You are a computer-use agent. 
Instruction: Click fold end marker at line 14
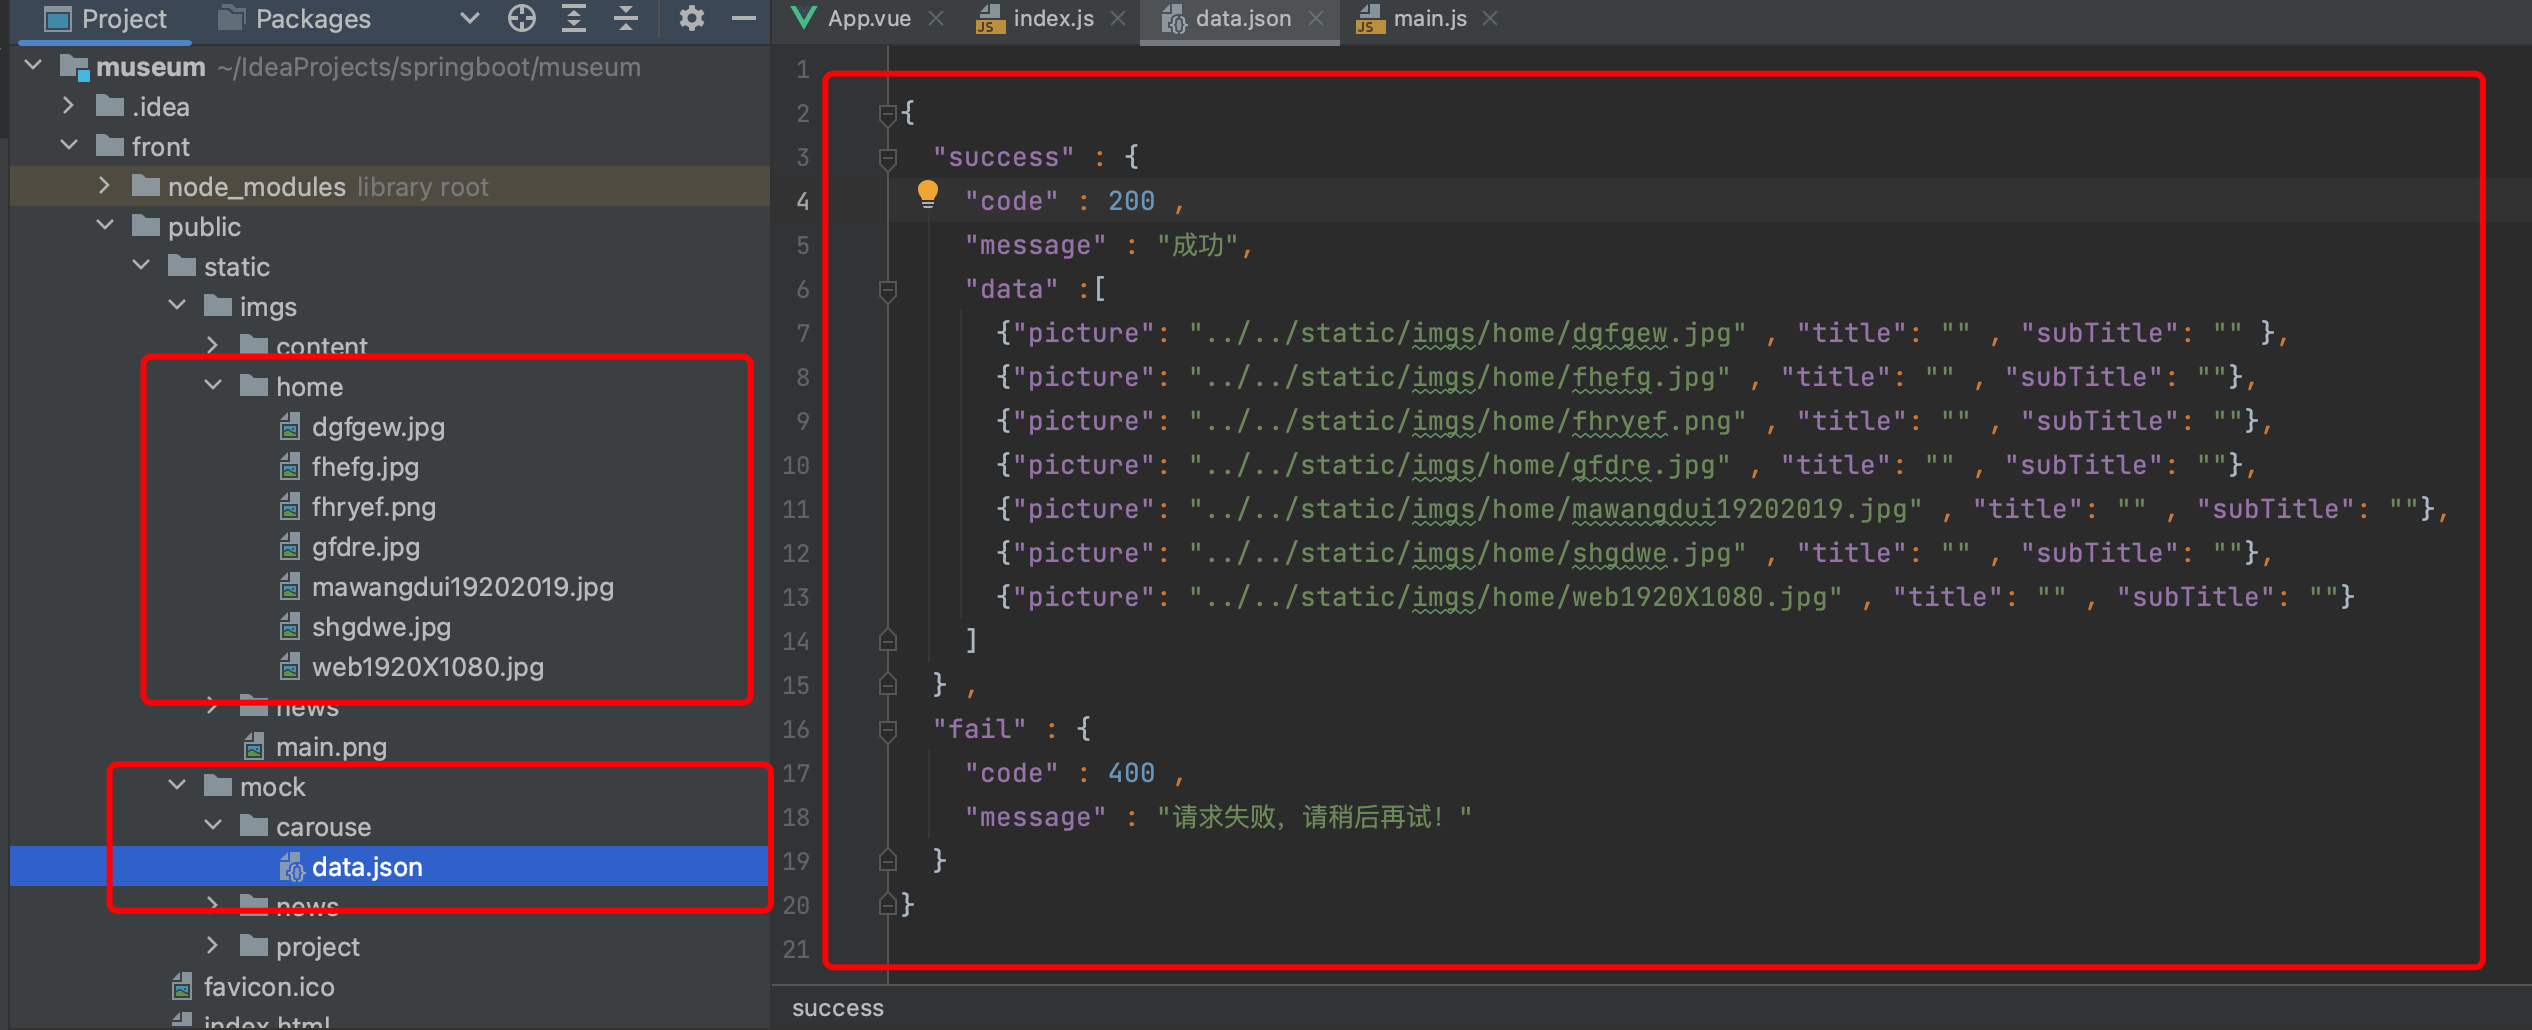887,640
